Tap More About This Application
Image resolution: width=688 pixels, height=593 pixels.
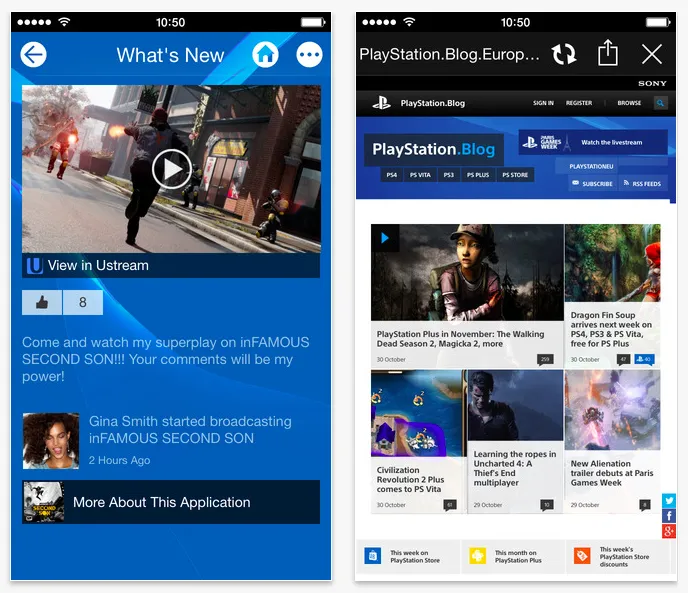pyautogui.click(x=171, y=502)
